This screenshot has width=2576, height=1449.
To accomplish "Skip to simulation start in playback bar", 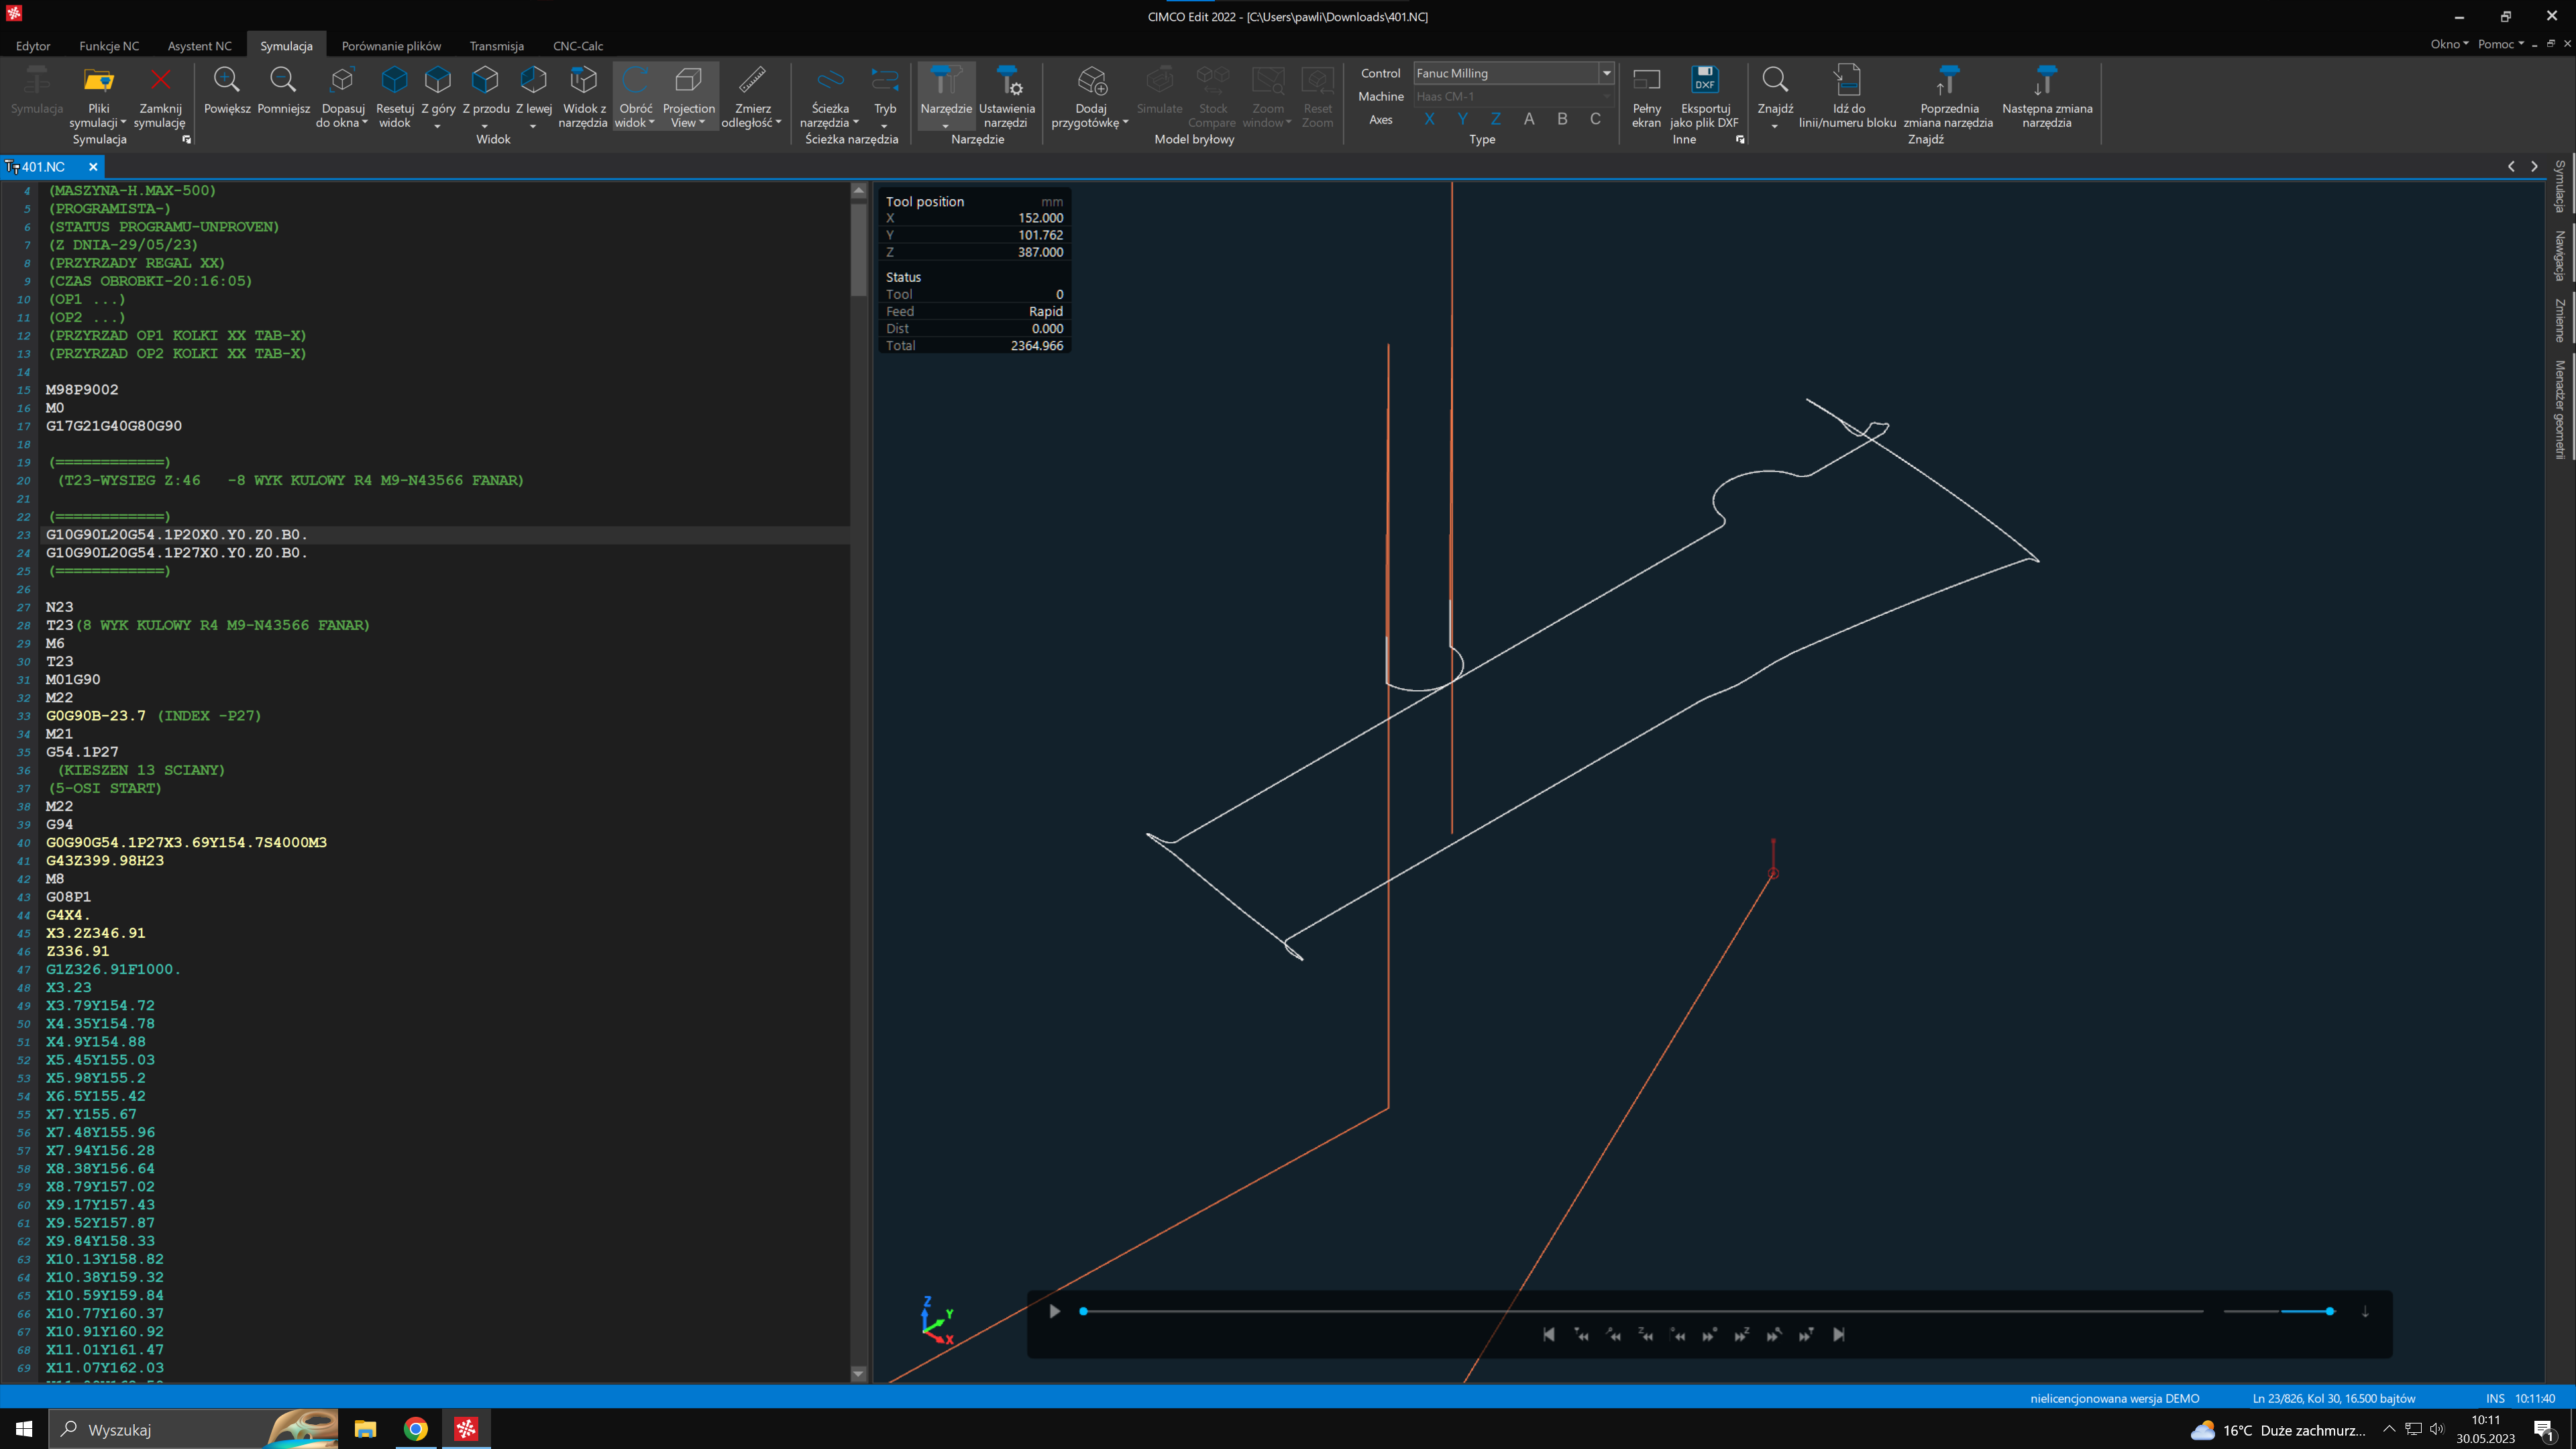I will tap(1548, 1334).
